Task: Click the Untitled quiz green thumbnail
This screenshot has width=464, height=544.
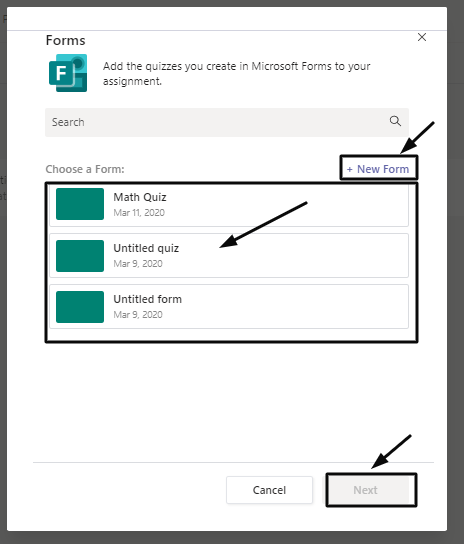Action: pyautogui.click(x=80, y=256)
